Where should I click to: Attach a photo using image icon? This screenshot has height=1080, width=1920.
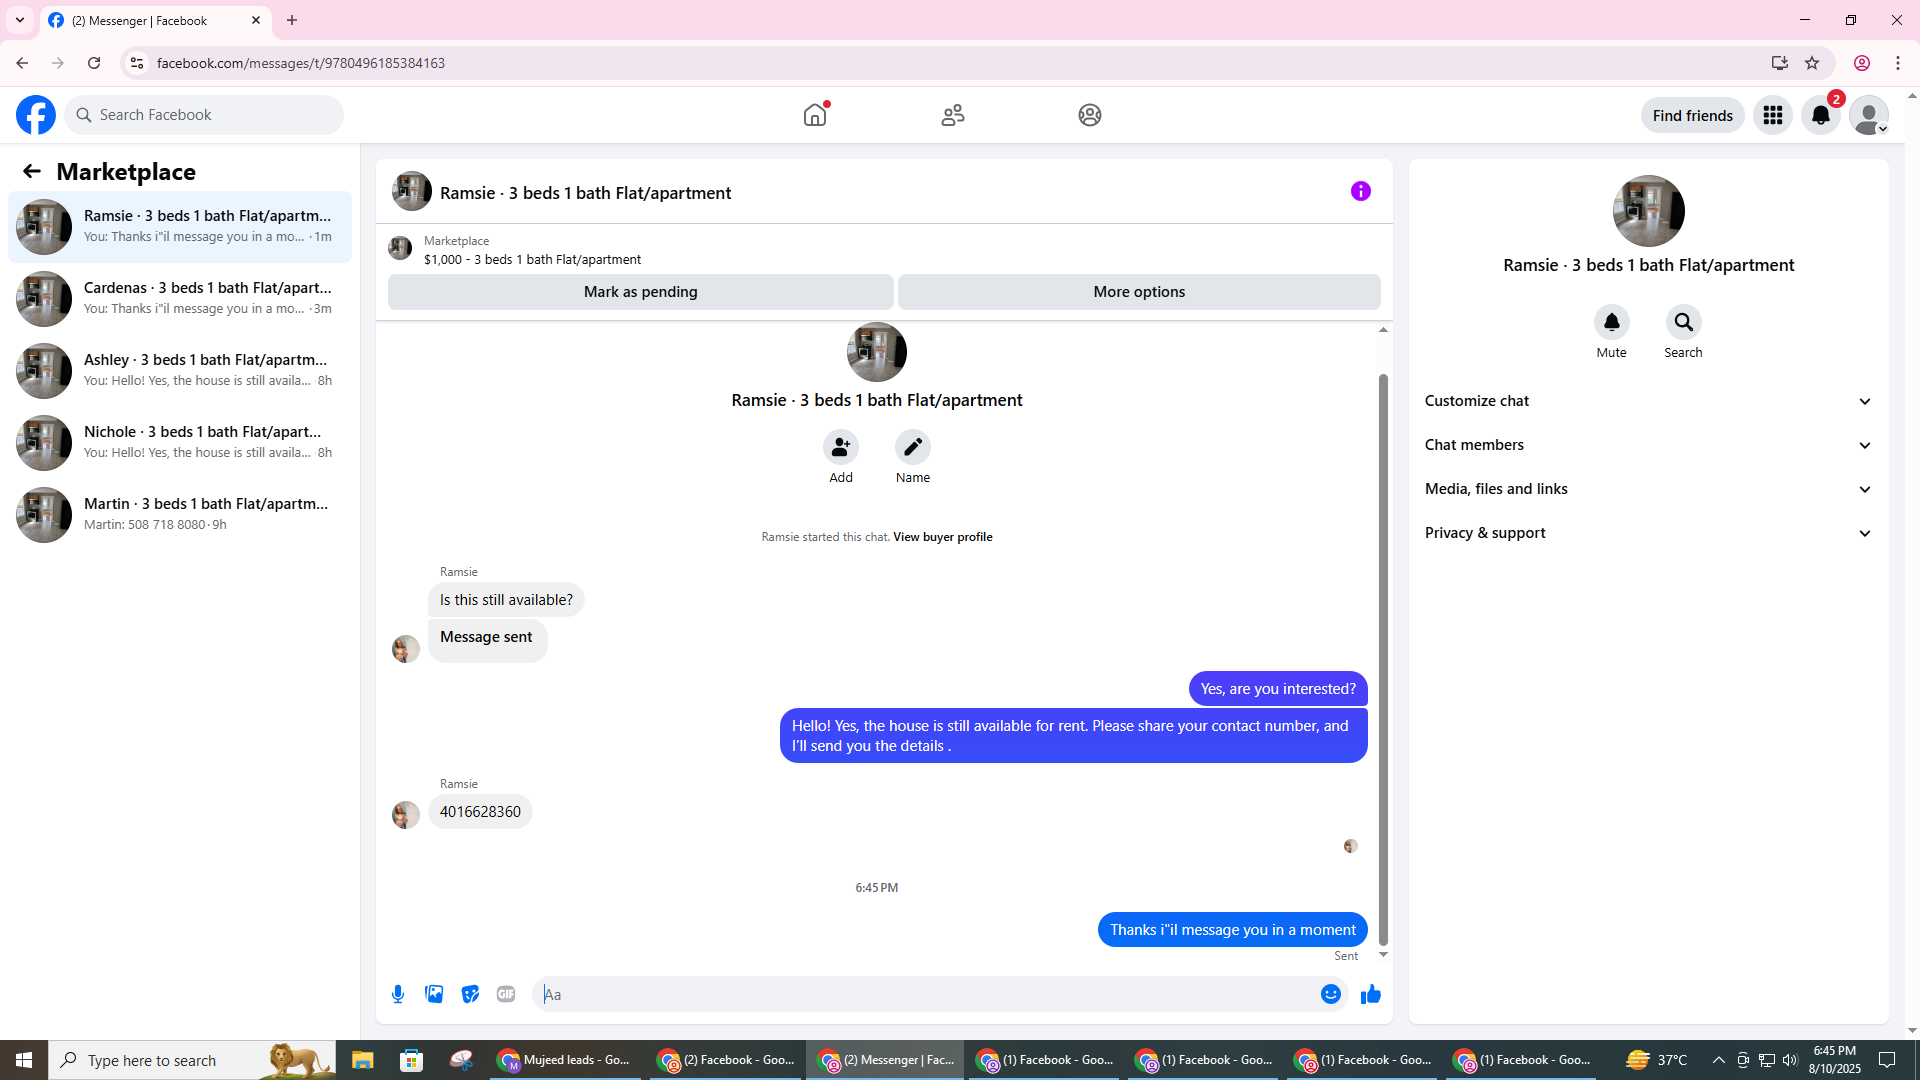point(434,994)
